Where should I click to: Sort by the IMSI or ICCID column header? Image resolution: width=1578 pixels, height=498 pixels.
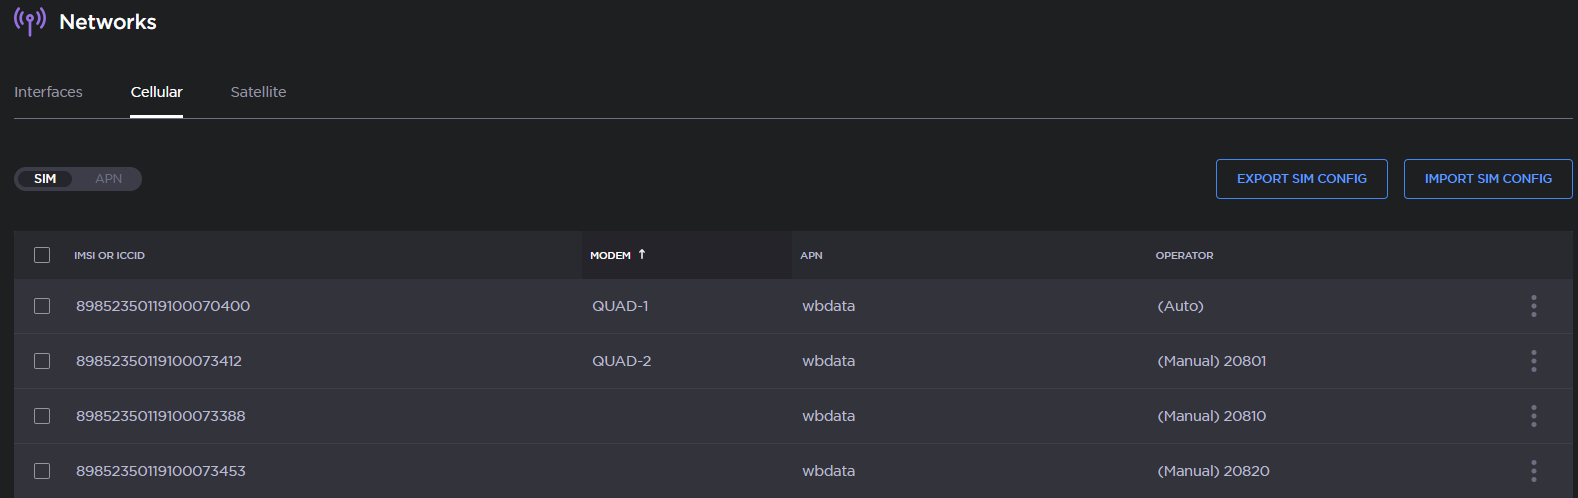[x=109, y=256]
